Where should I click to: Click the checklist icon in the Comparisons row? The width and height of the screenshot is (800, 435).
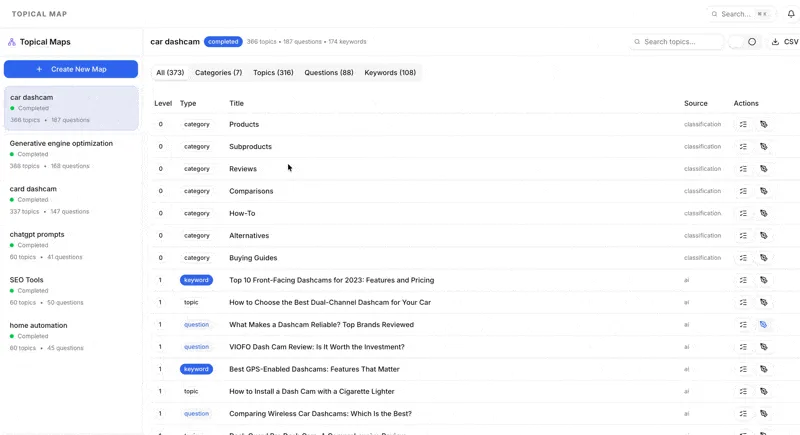[x=743, y=191]
